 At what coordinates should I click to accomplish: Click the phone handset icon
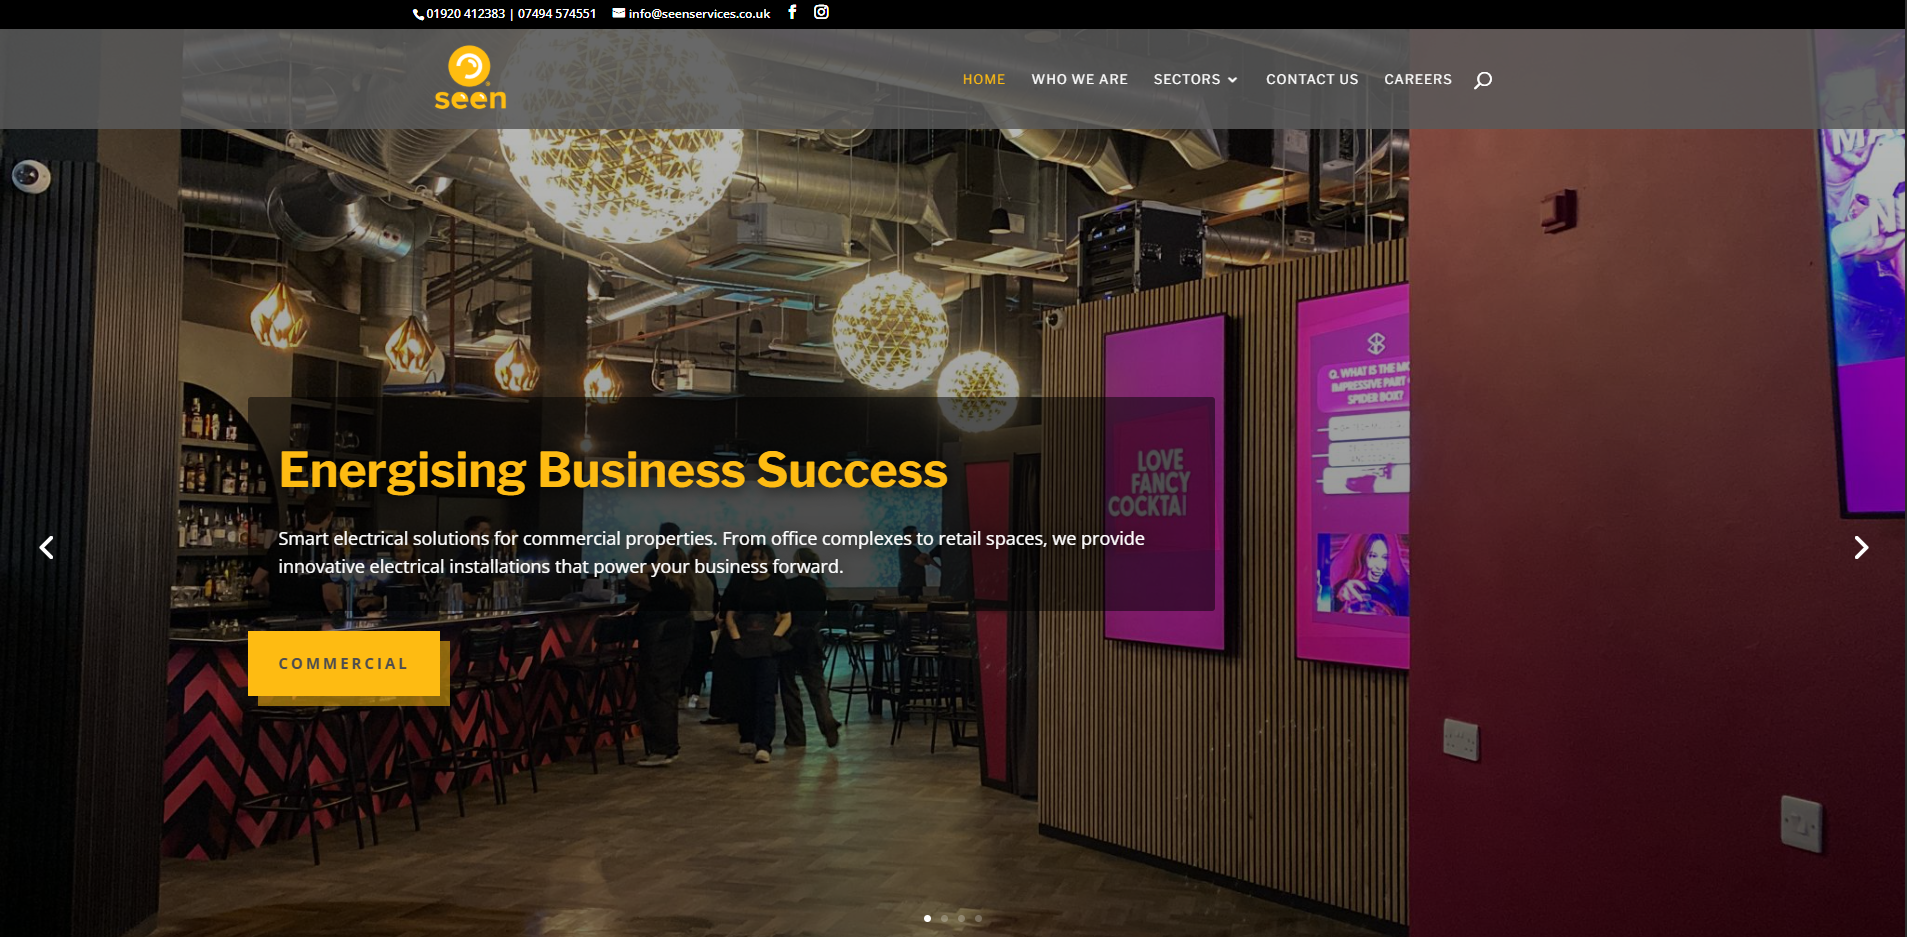click(x=419, y=14)
